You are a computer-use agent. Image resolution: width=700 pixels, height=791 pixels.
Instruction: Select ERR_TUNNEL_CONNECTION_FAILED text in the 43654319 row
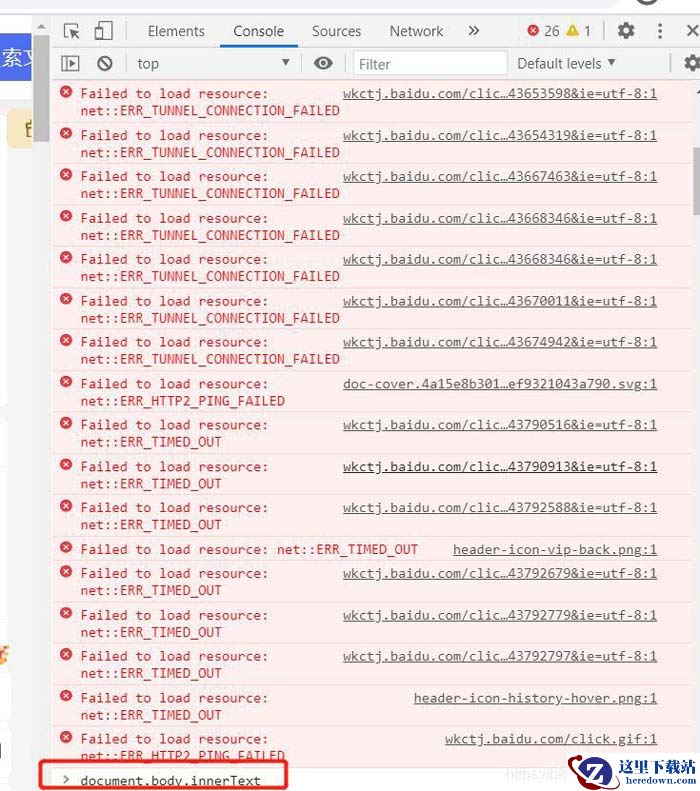(x=230, y=152)
